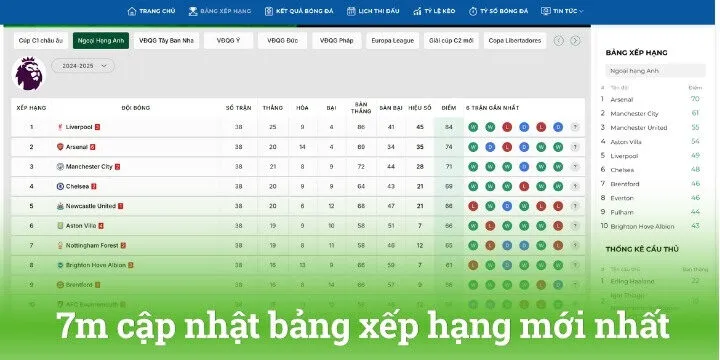Sort table by Số trận column header
Viewport: 720px width, 360px height.
(239, 108)
